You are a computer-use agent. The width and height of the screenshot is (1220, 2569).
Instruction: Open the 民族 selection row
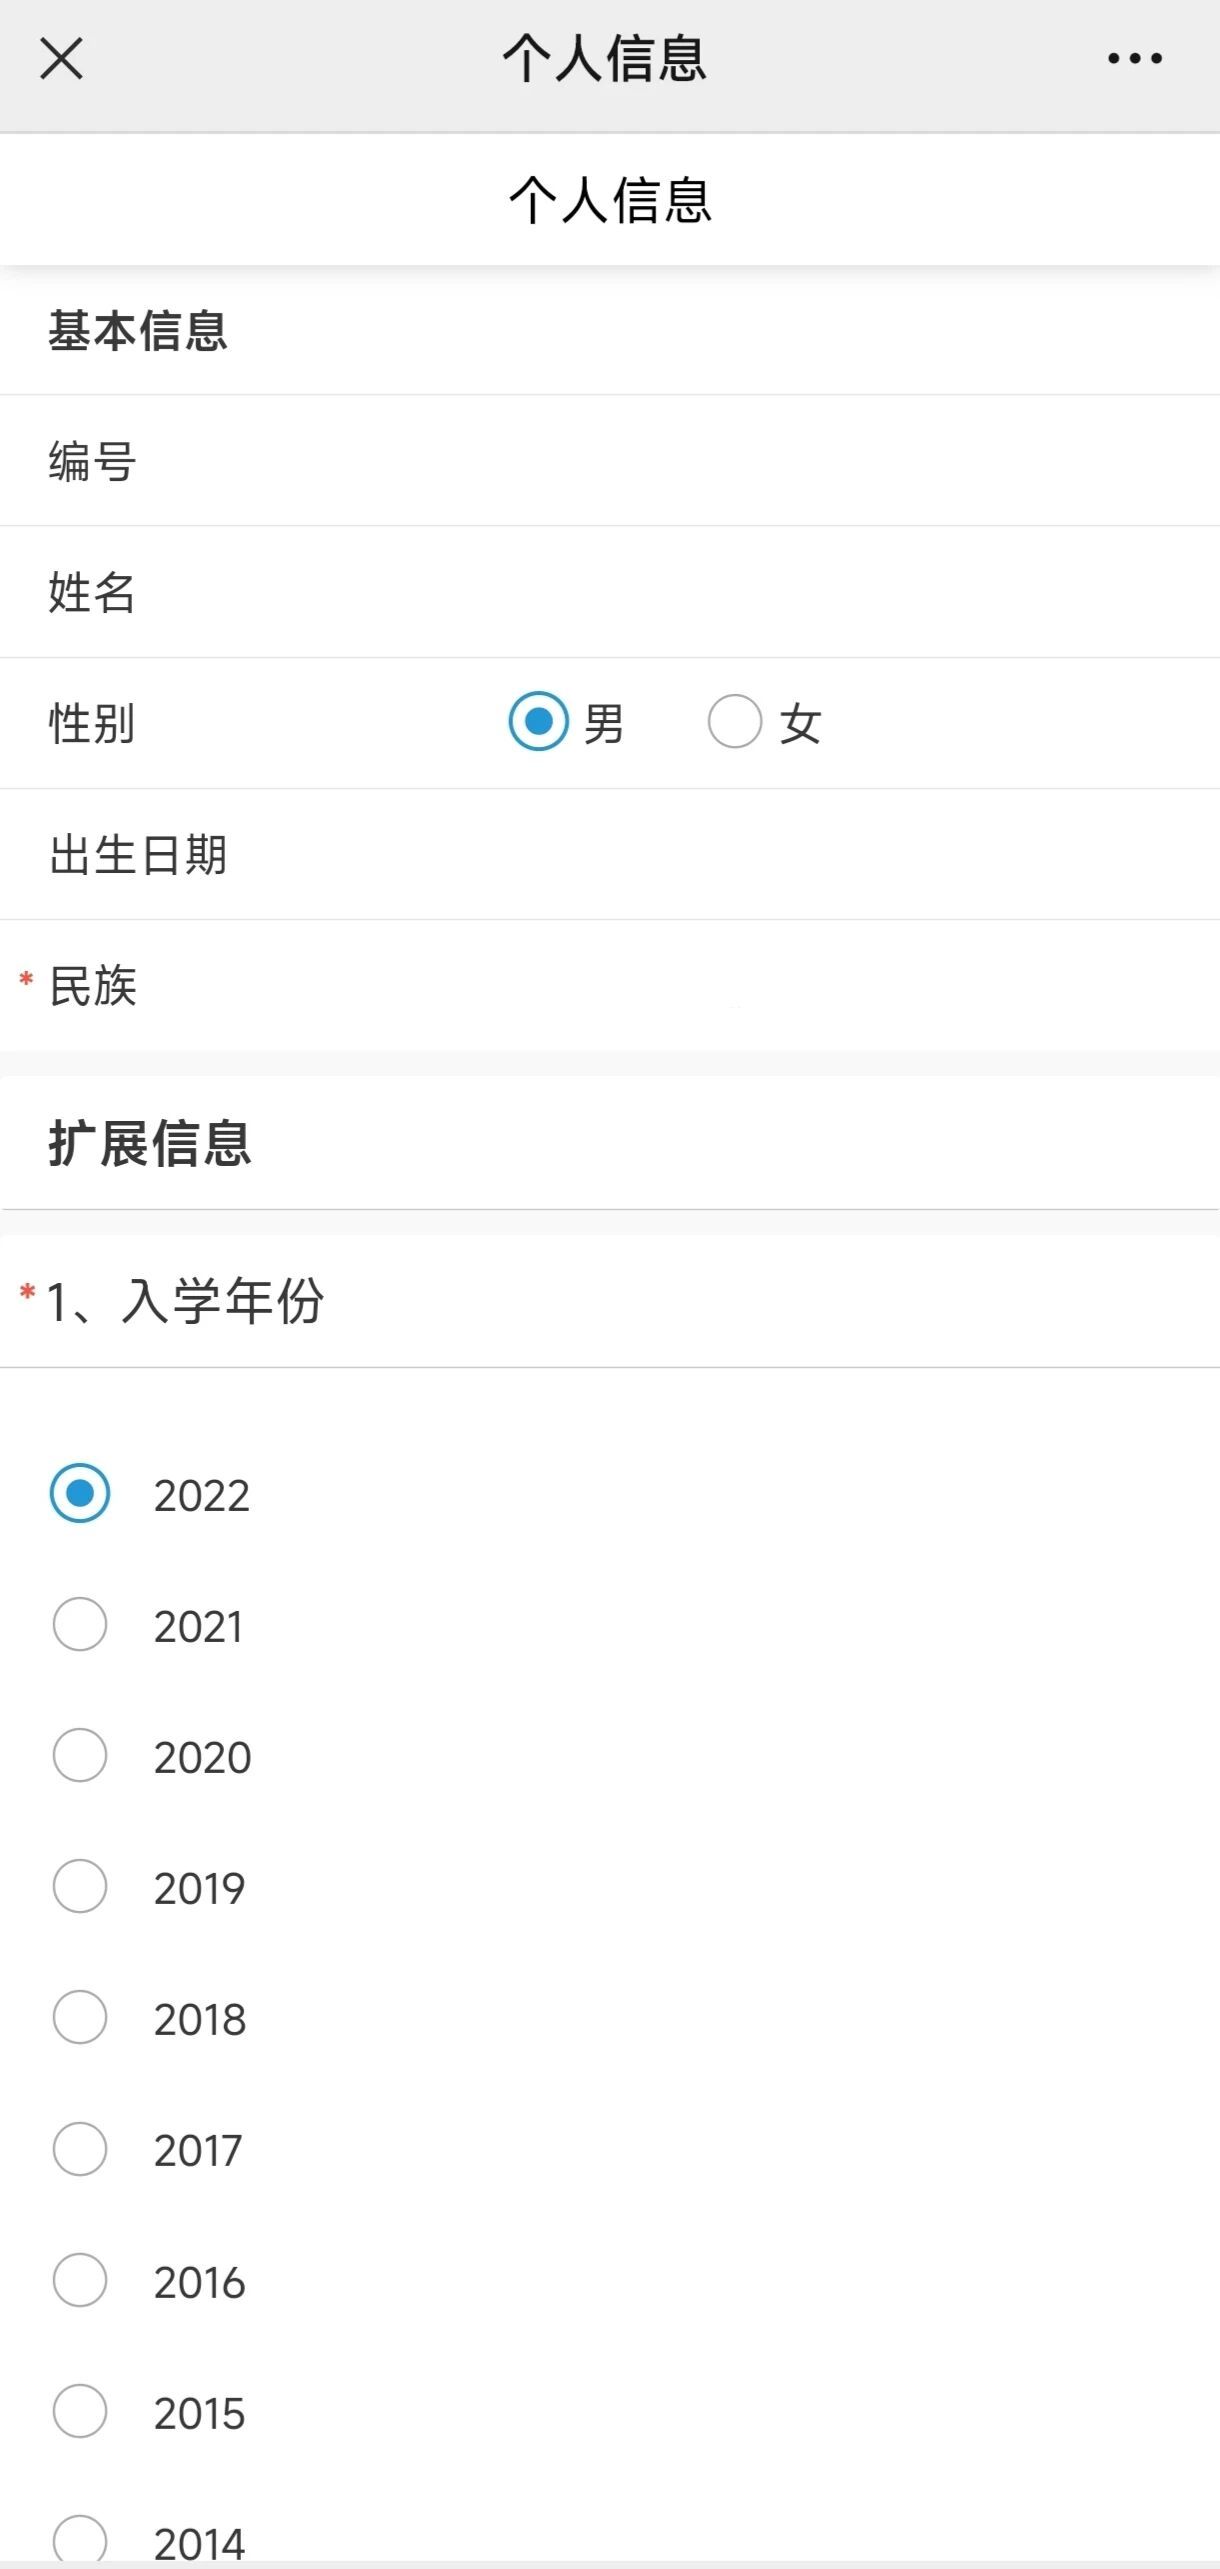[610, 985]
